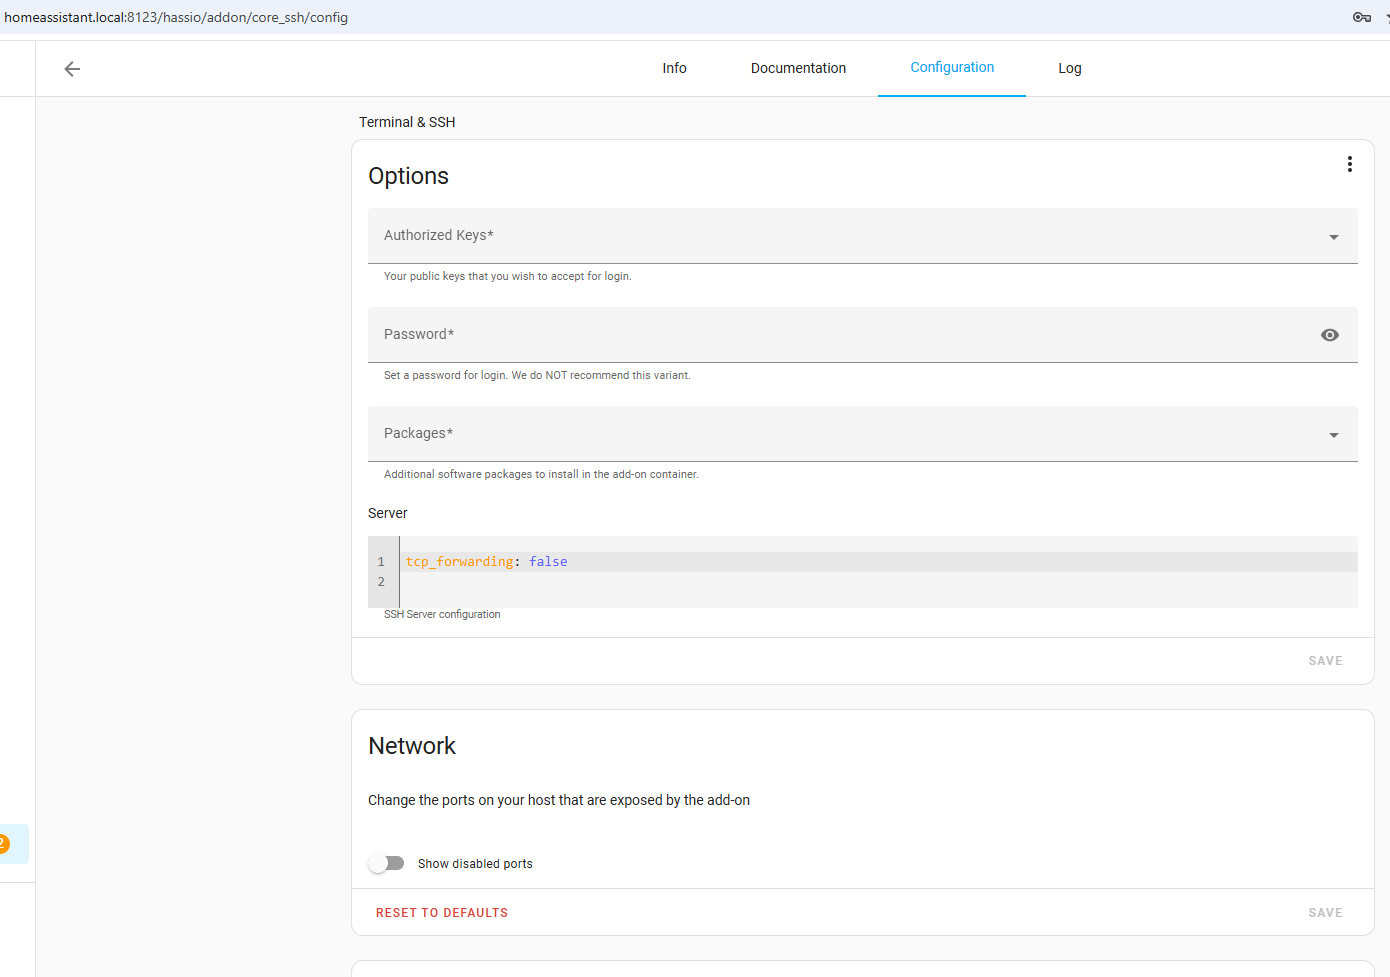Open the Documentation tab
This screenshot has height=977, width=1390.
798,68
